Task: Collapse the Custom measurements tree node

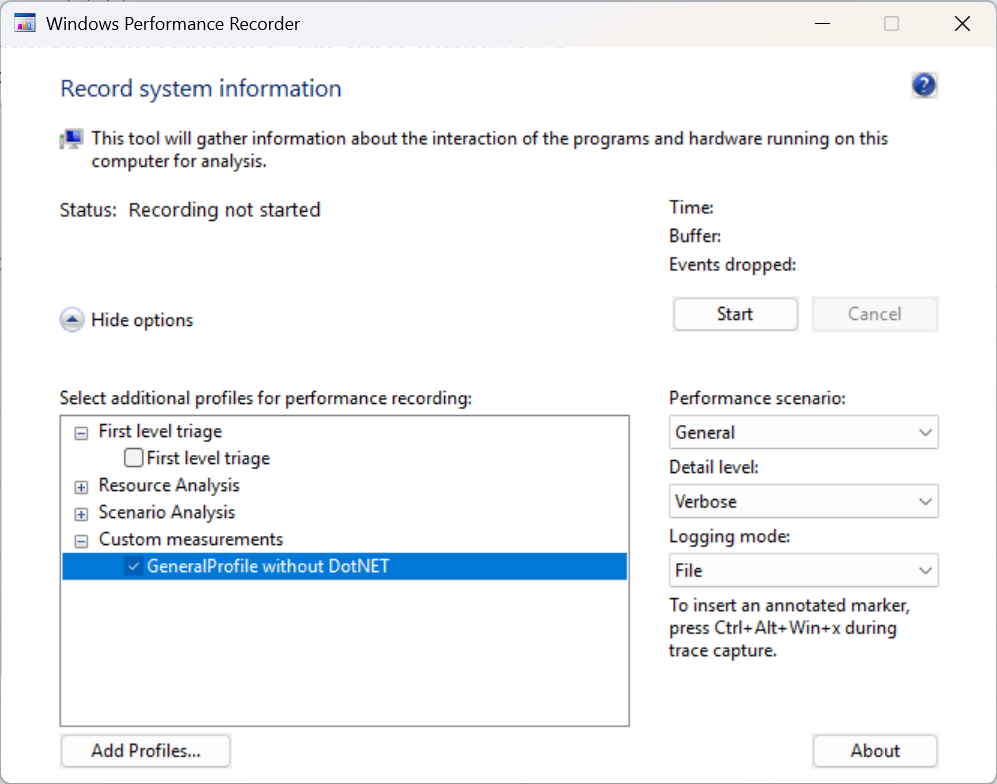Action: [80, 540]
